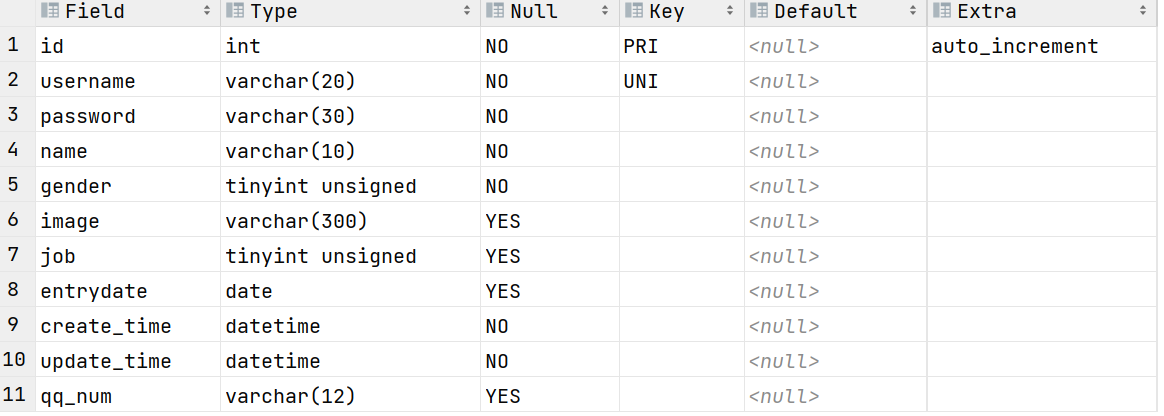Click the auto_increment Extra cell
The height and width of the screenshot is (416, 1164).
(1014, 46)
